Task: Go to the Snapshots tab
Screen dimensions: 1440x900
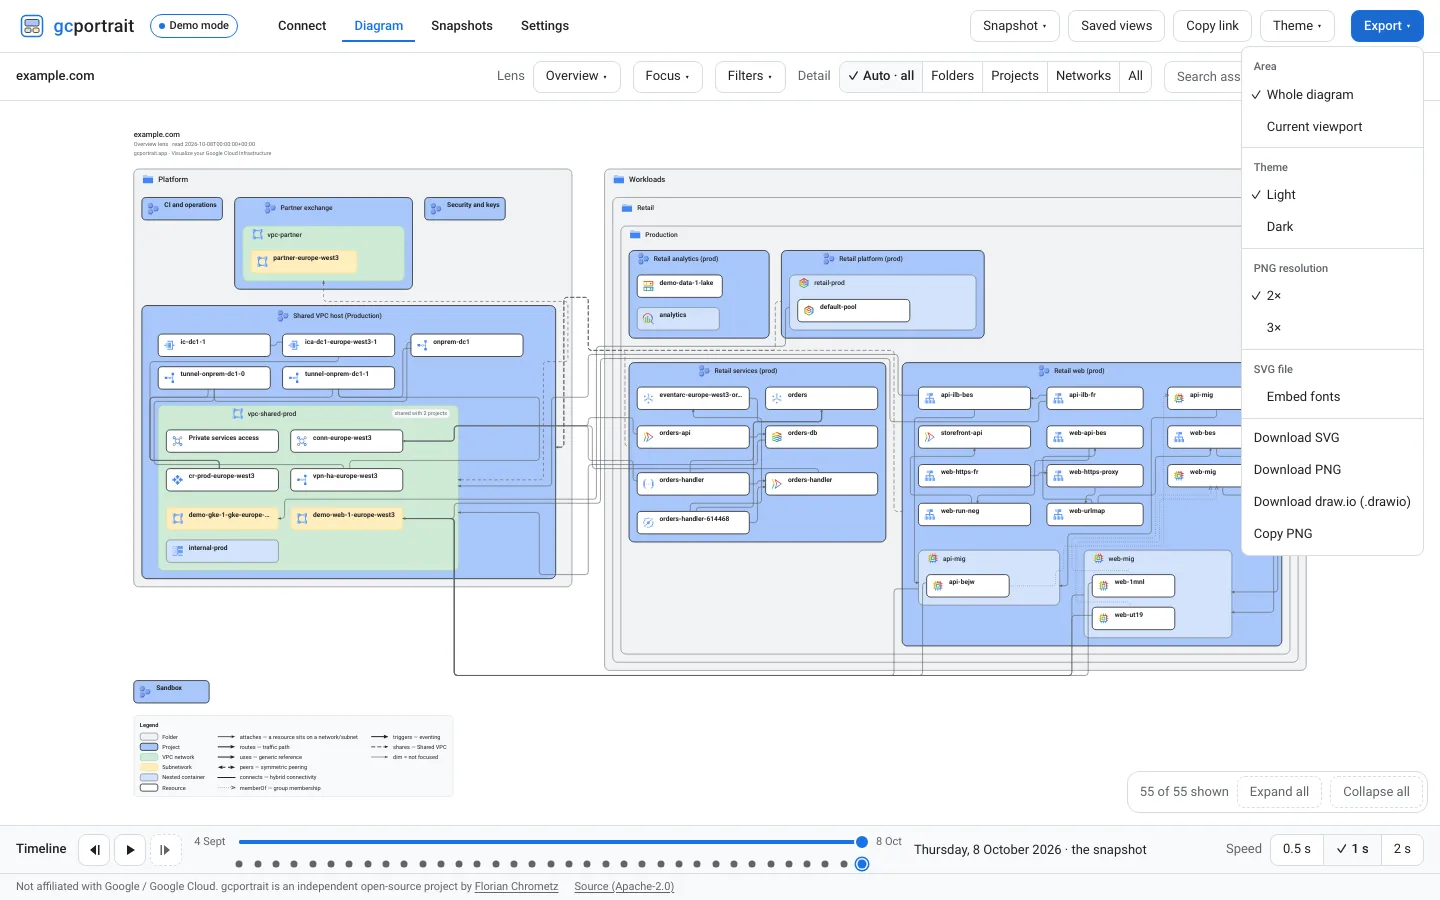Action: (x=462, y=26)
